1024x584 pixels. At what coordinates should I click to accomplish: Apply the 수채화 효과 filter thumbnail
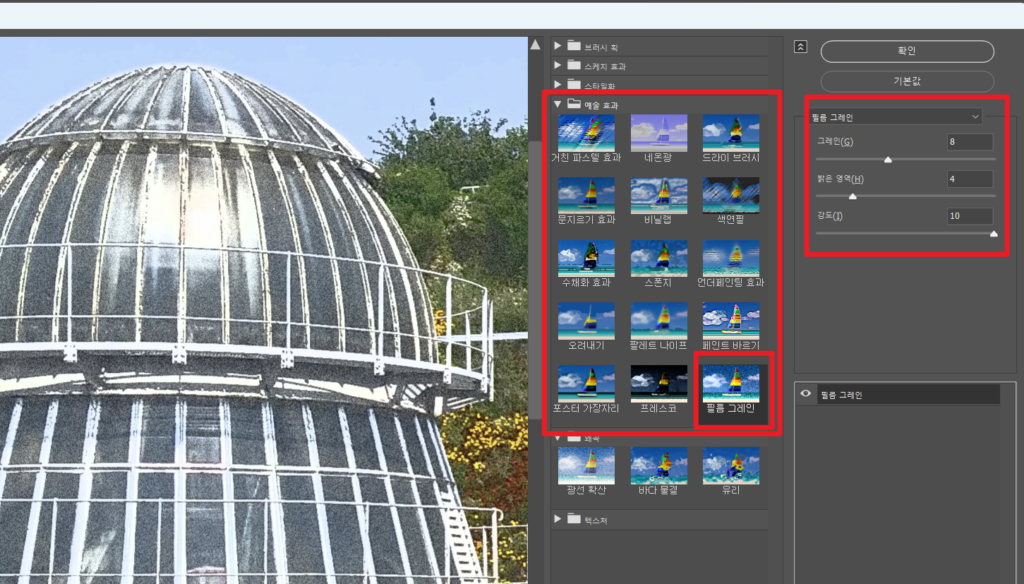(586, 258)
